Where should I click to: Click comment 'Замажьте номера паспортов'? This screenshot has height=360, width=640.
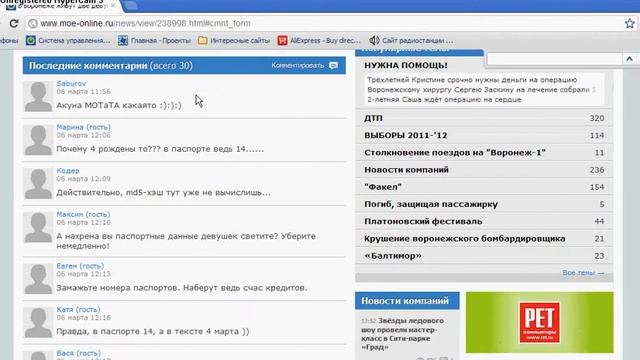pyautogui.click(x=182, y=288)
